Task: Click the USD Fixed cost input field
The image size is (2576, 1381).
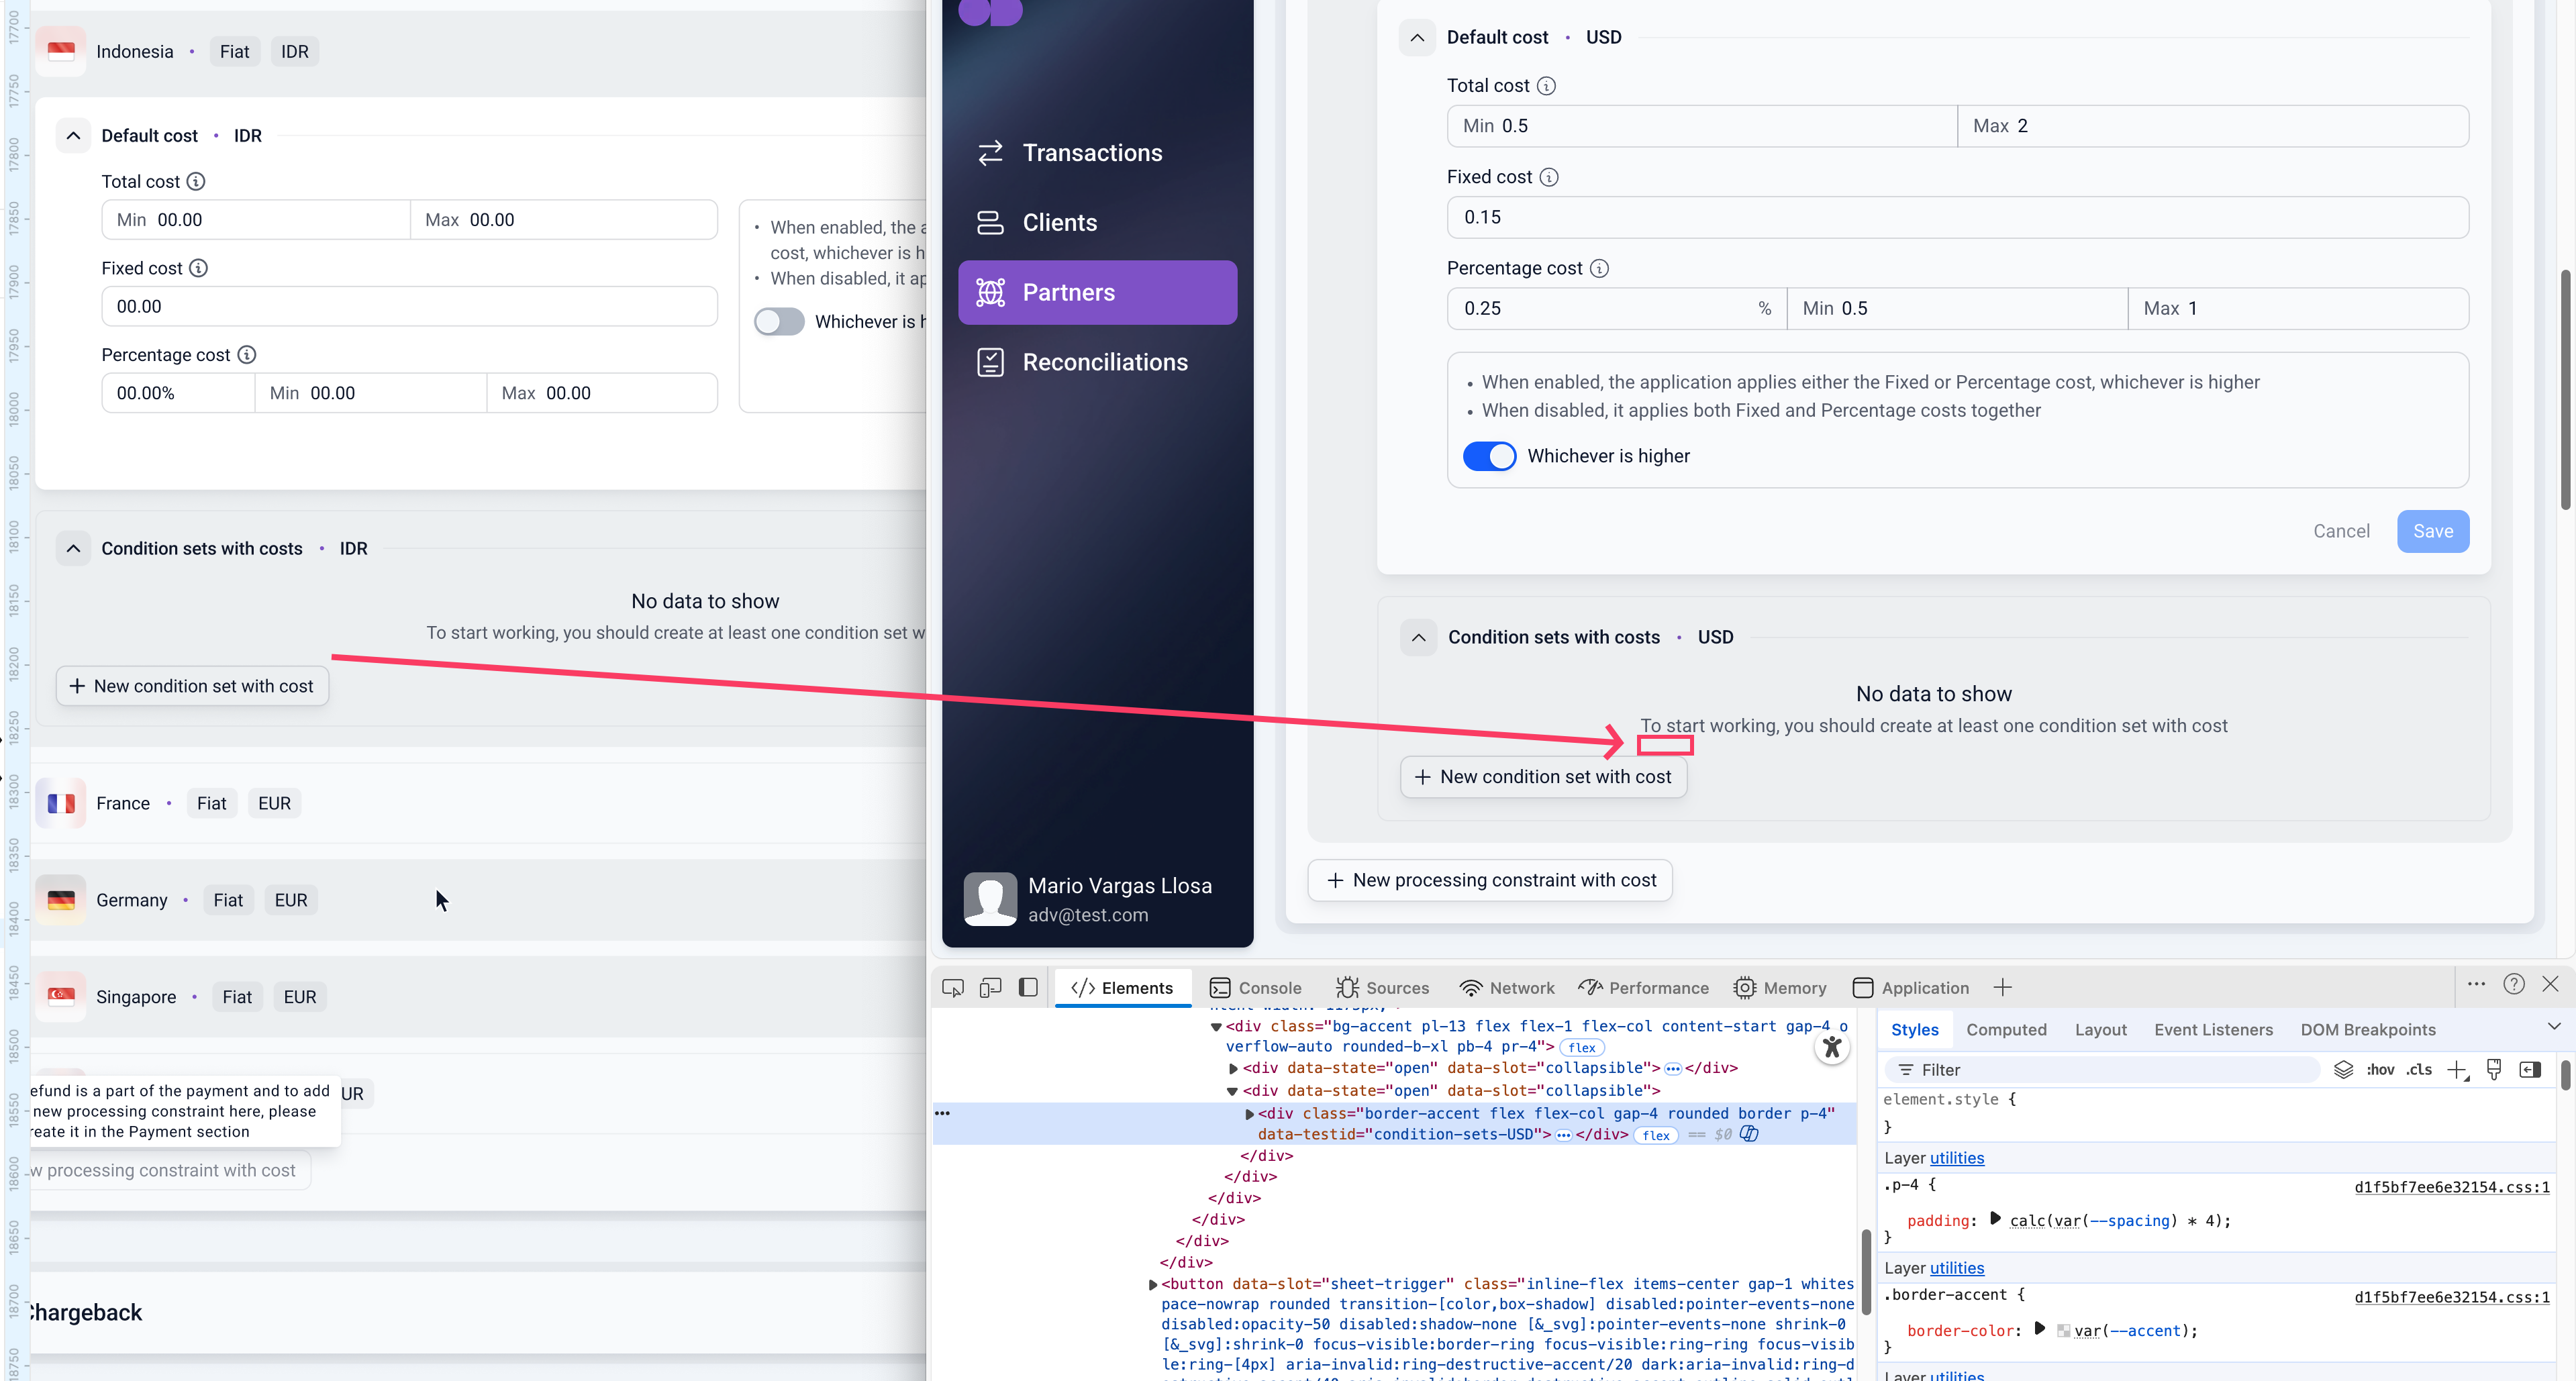Action: tap(1957, 217)
